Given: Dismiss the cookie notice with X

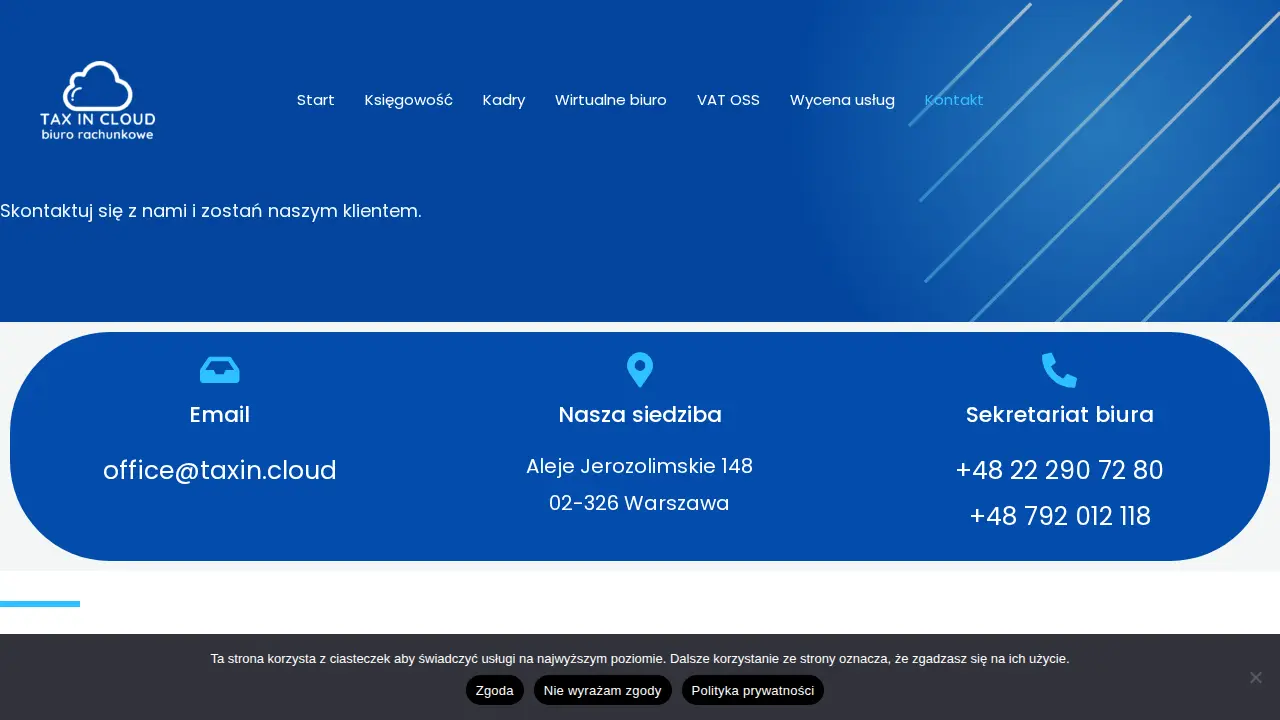Looking at the screenshot, I should pos(1255,677).
